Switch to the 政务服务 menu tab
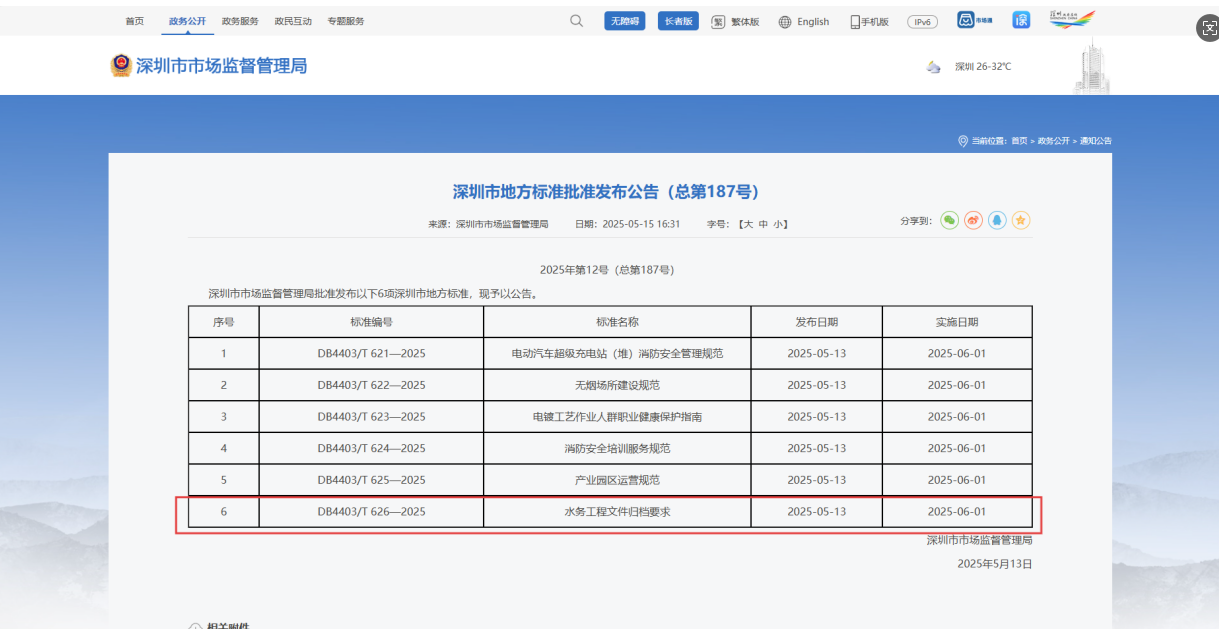 tap(240, 19)
